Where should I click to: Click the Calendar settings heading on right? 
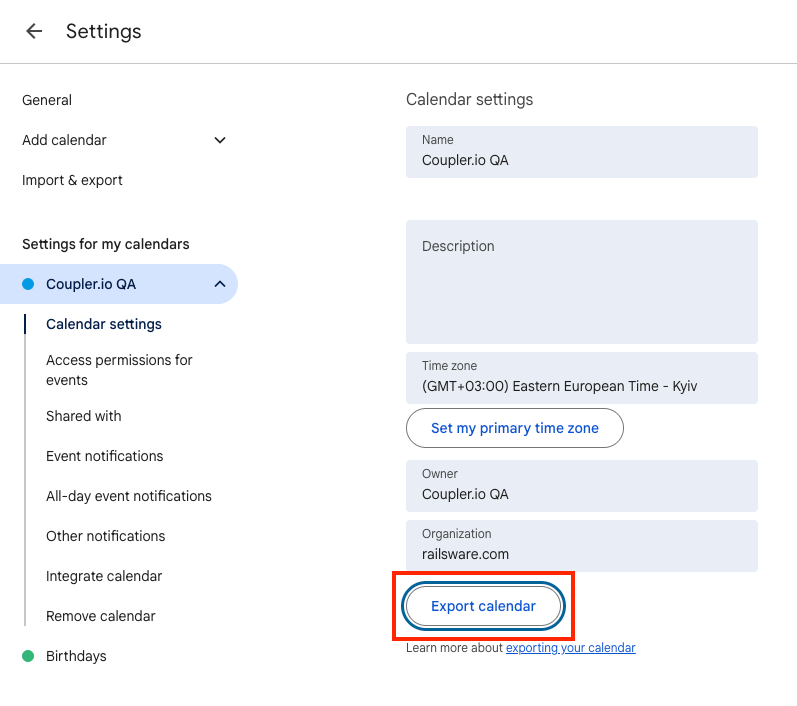tap(469, 100)
